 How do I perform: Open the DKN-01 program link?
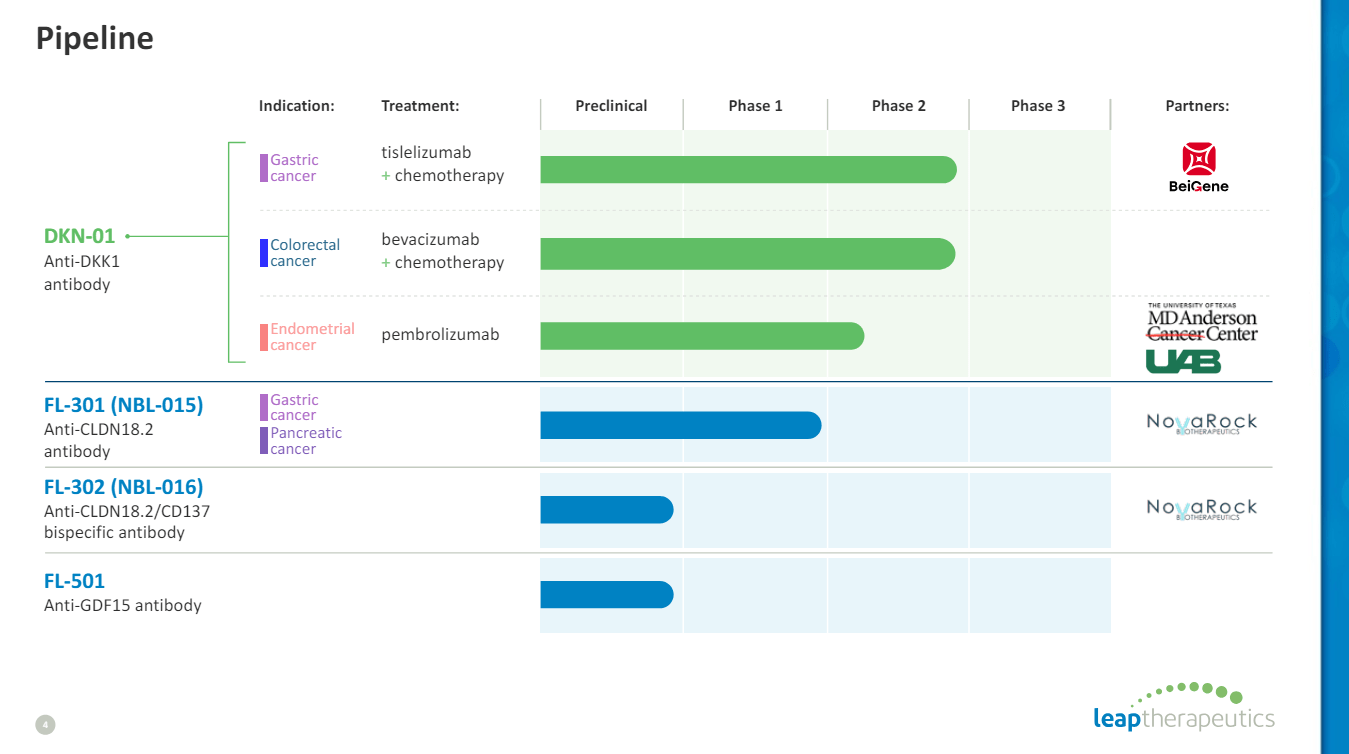(80, 236)
